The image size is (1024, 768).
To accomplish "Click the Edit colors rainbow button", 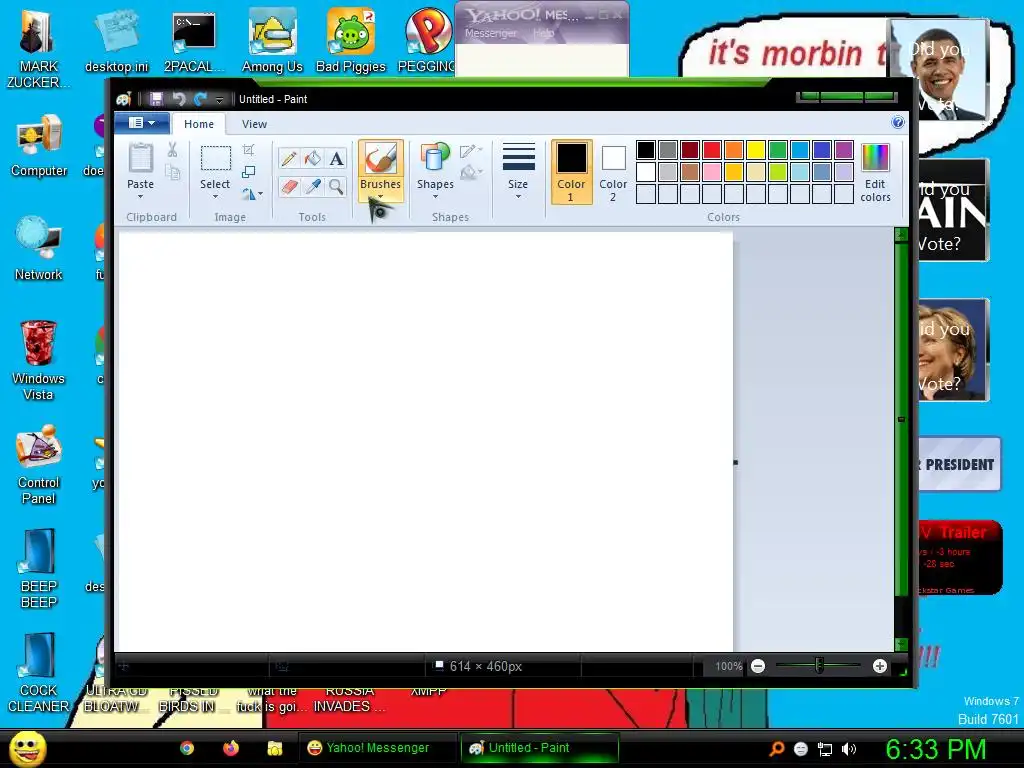I will pos(875,172).
